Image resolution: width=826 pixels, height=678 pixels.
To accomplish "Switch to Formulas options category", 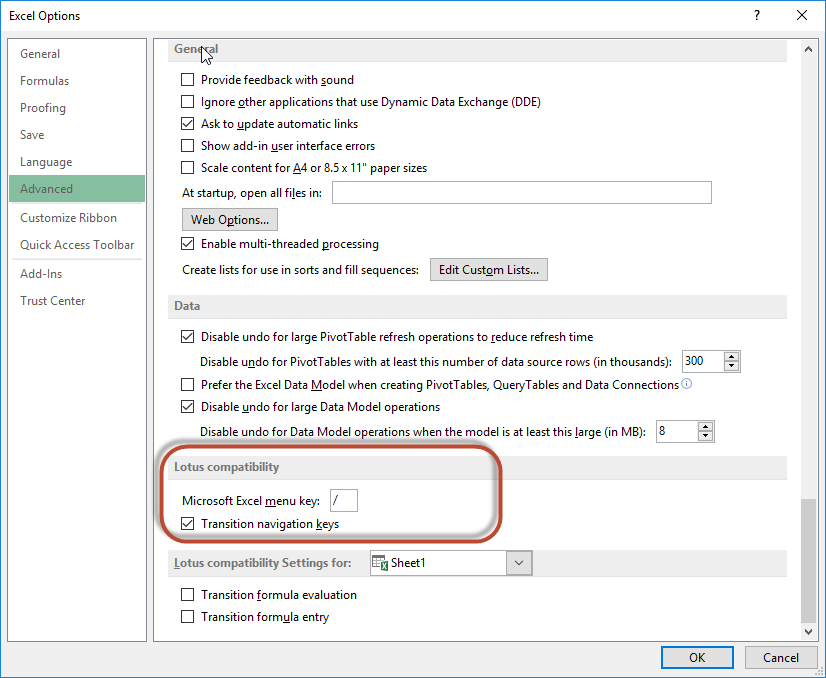I will pos(77,81).
